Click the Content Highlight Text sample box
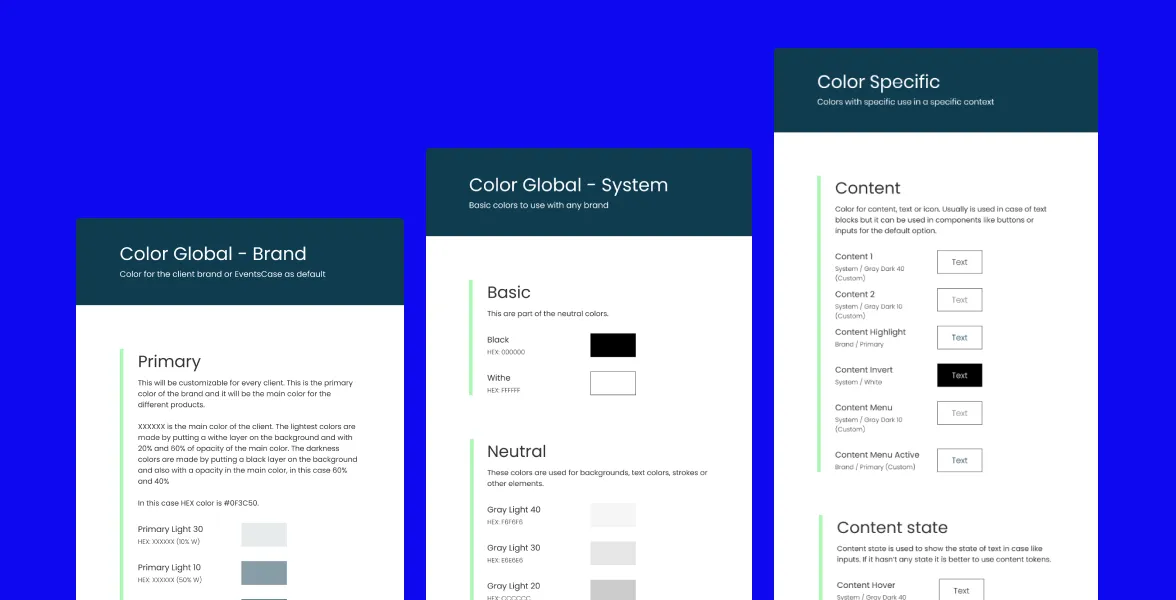 (x=959, y=338)
